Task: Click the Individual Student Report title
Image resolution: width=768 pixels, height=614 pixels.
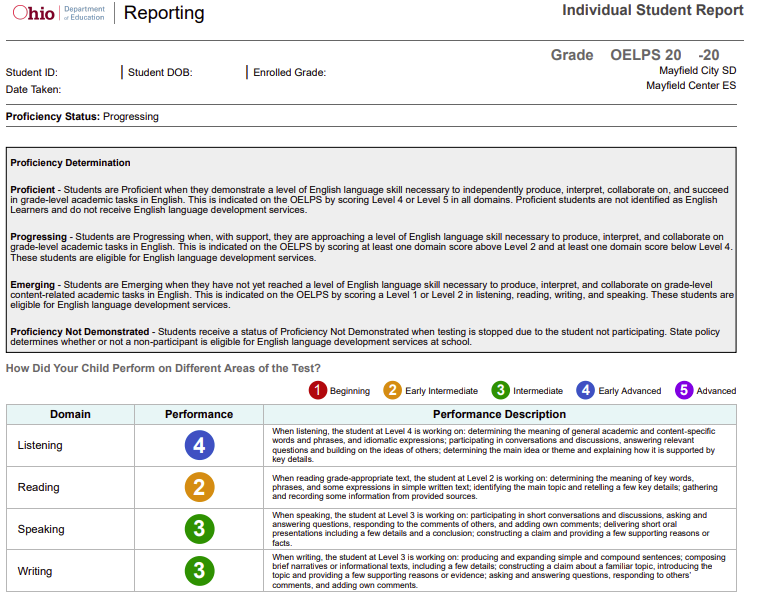Action: 652,11
